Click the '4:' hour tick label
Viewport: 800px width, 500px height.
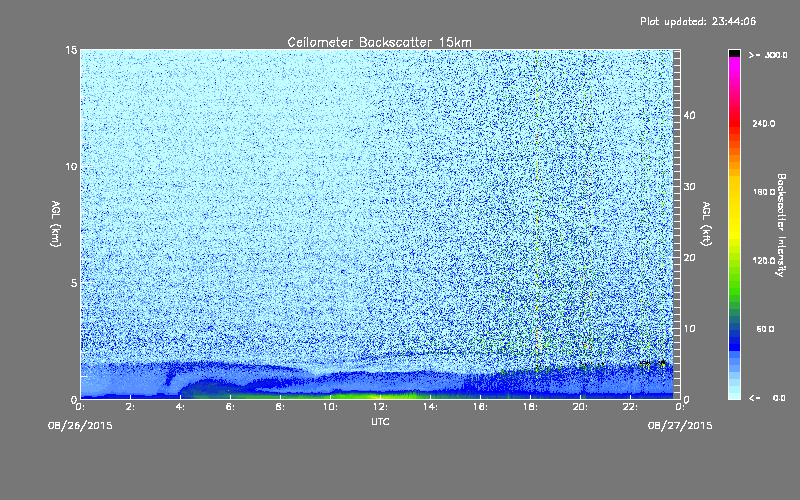tap(181, 407)
